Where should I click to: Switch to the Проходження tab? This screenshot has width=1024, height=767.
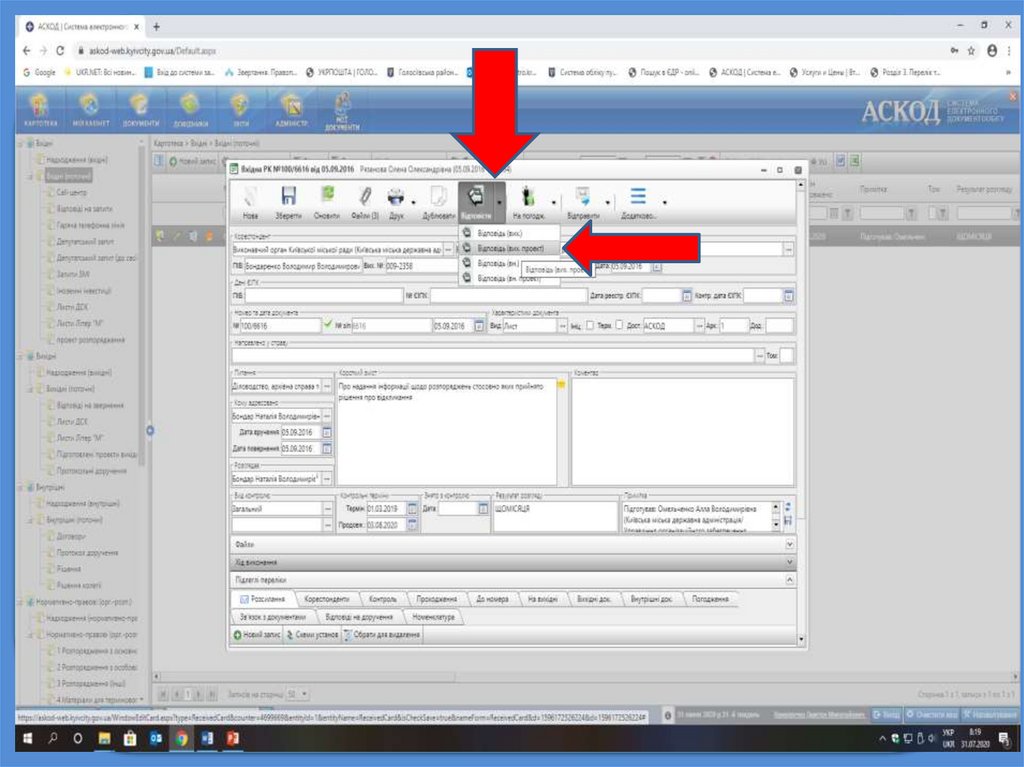[x=436, y=598]
